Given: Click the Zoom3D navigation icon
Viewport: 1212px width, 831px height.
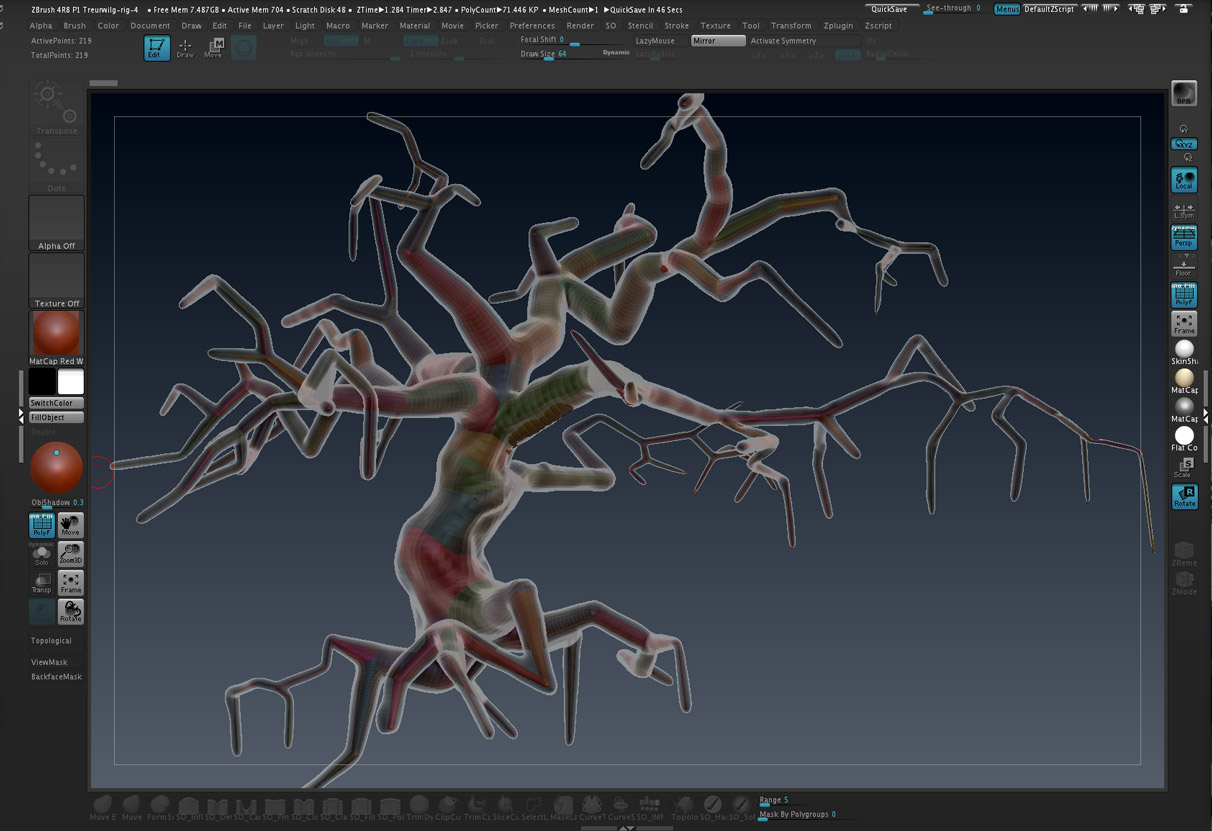Looking at the screenshot, I should (70, 553).
